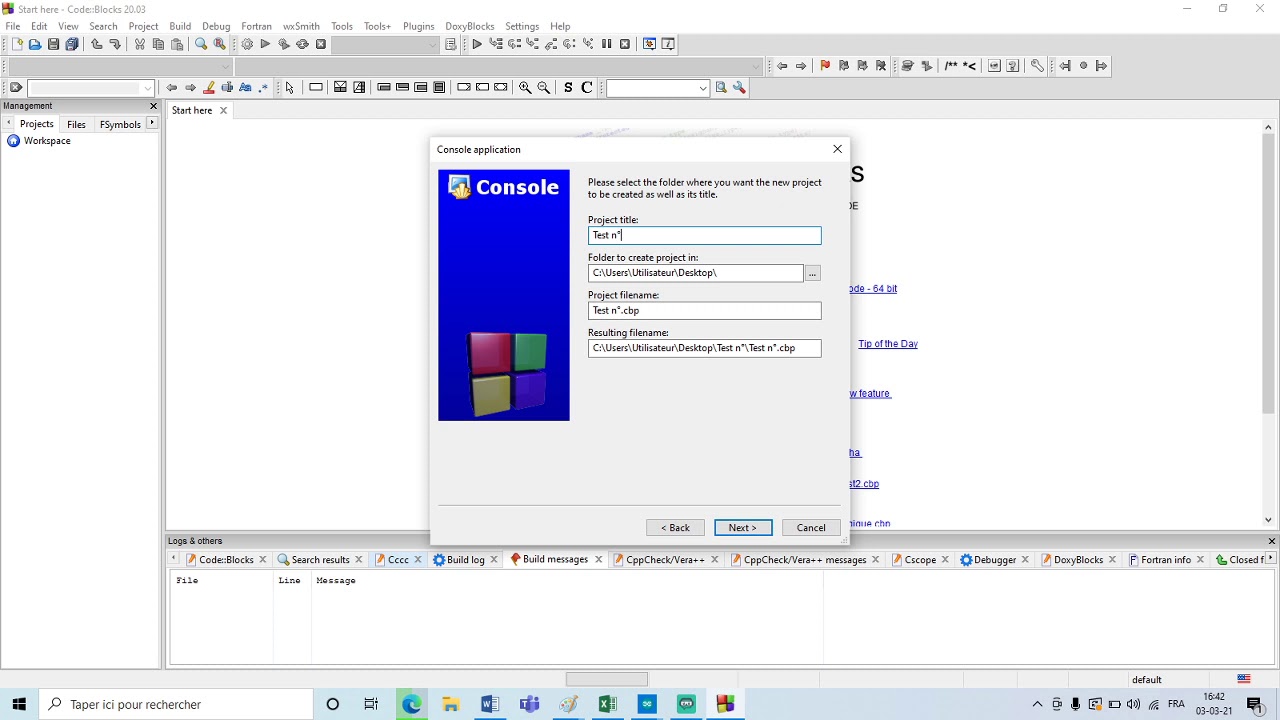Click the Break debugger pause icon
Screen dimensions: 1280x720
pyautogui.click(x=606, y=44)
